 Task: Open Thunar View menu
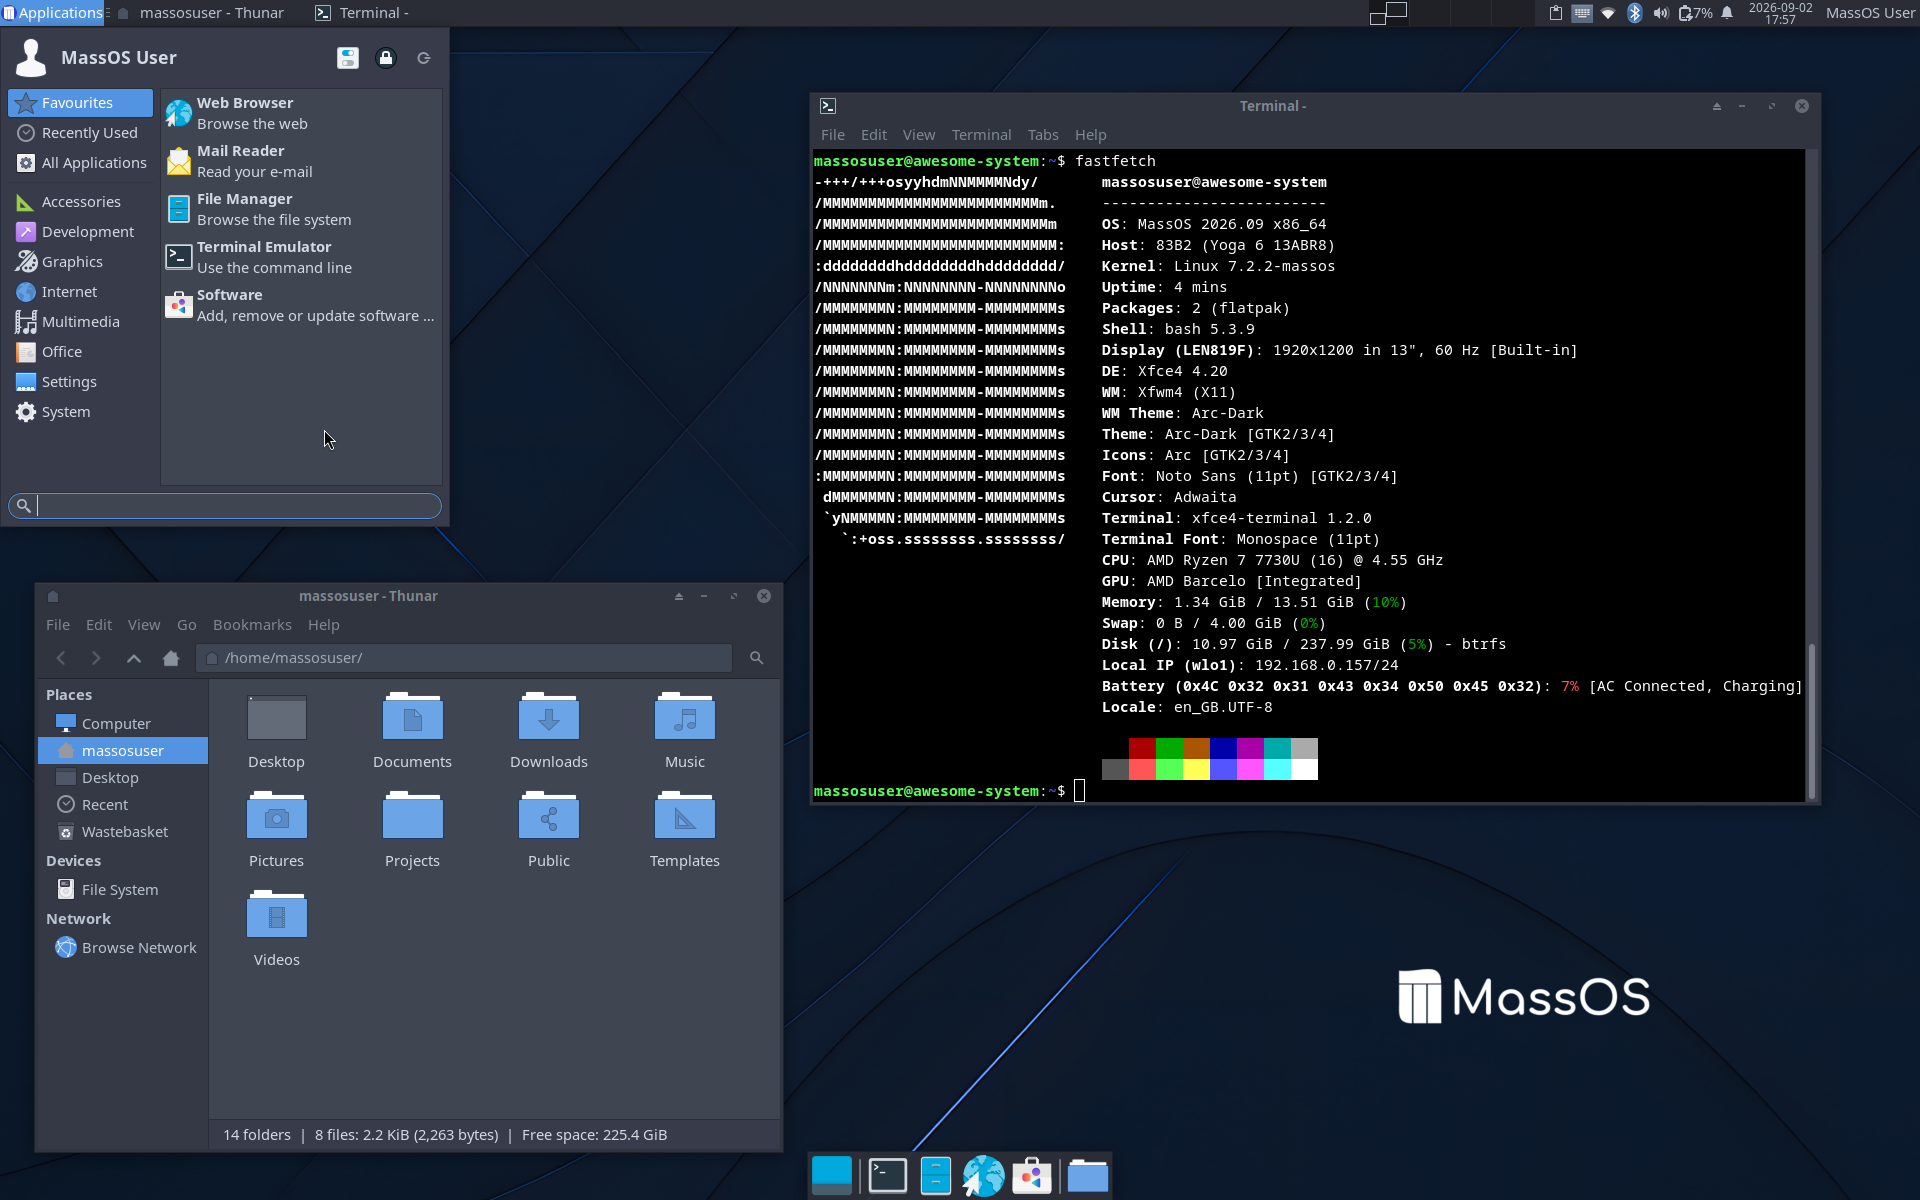click(144, 625)
